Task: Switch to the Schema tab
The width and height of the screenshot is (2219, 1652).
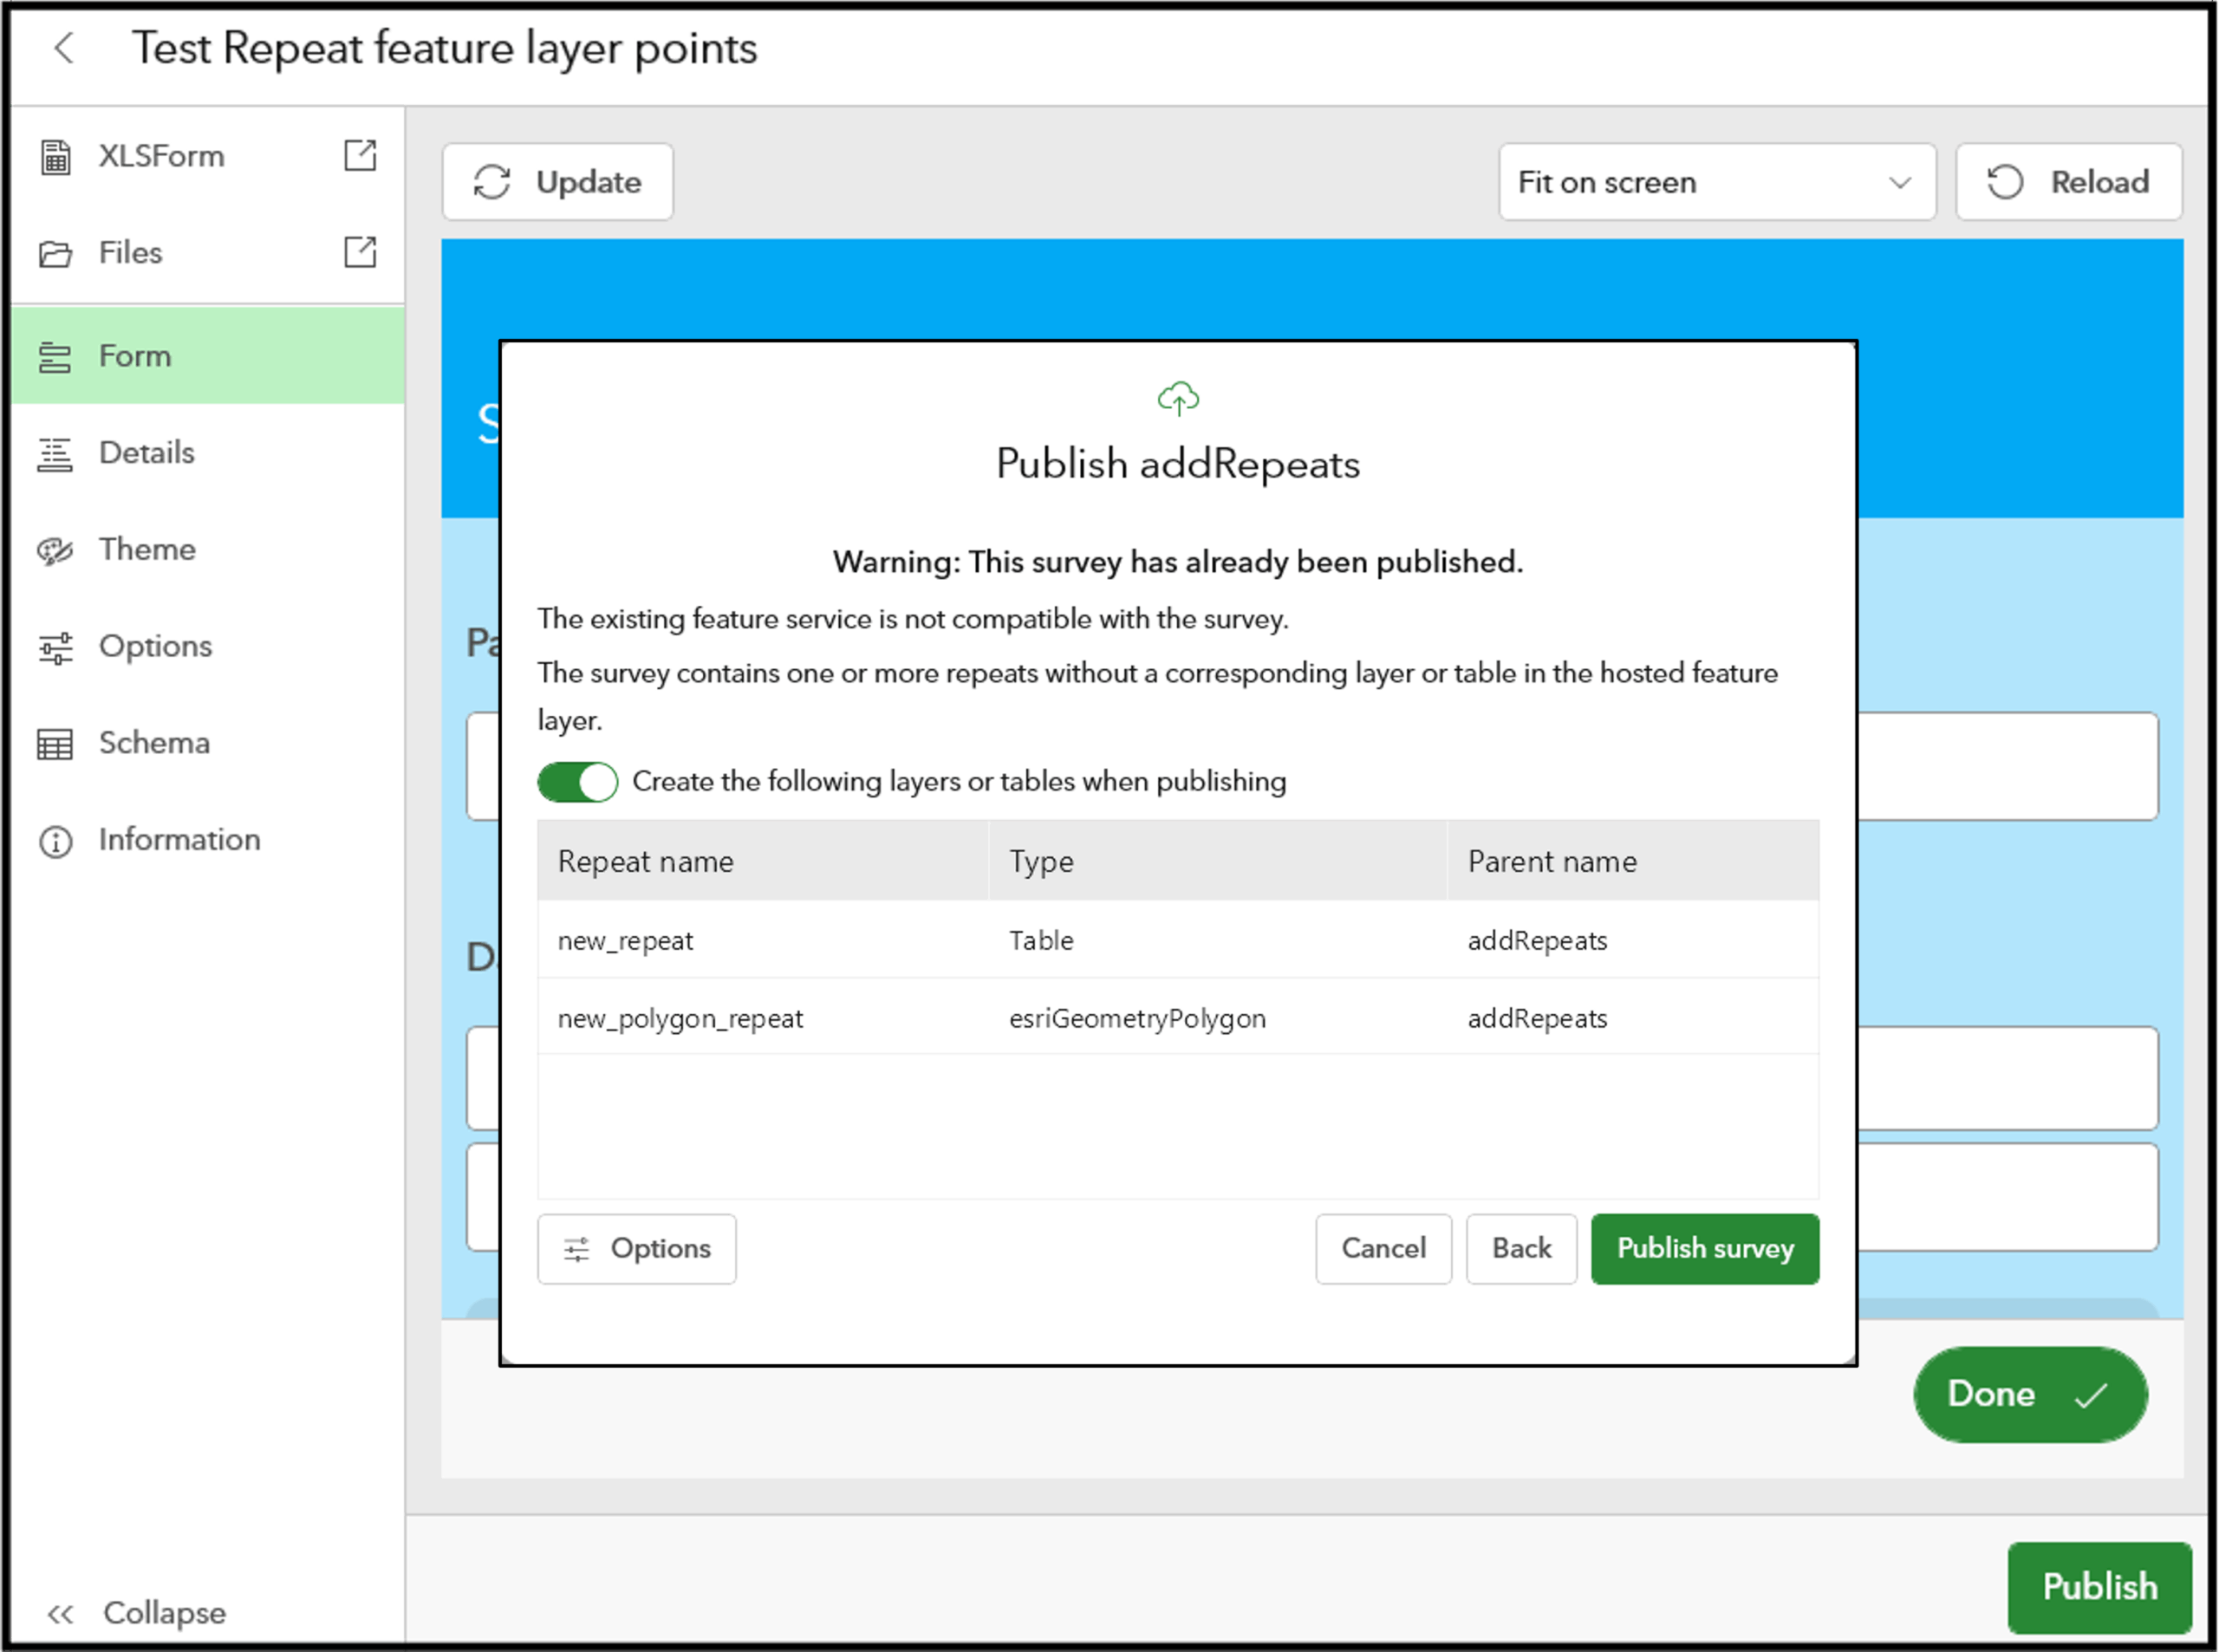Action: [154, 743]
